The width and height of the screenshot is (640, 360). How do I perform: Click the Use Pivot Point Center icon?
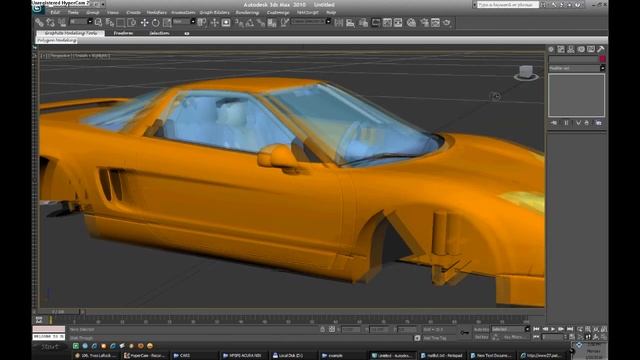click(x=202, y=22)
